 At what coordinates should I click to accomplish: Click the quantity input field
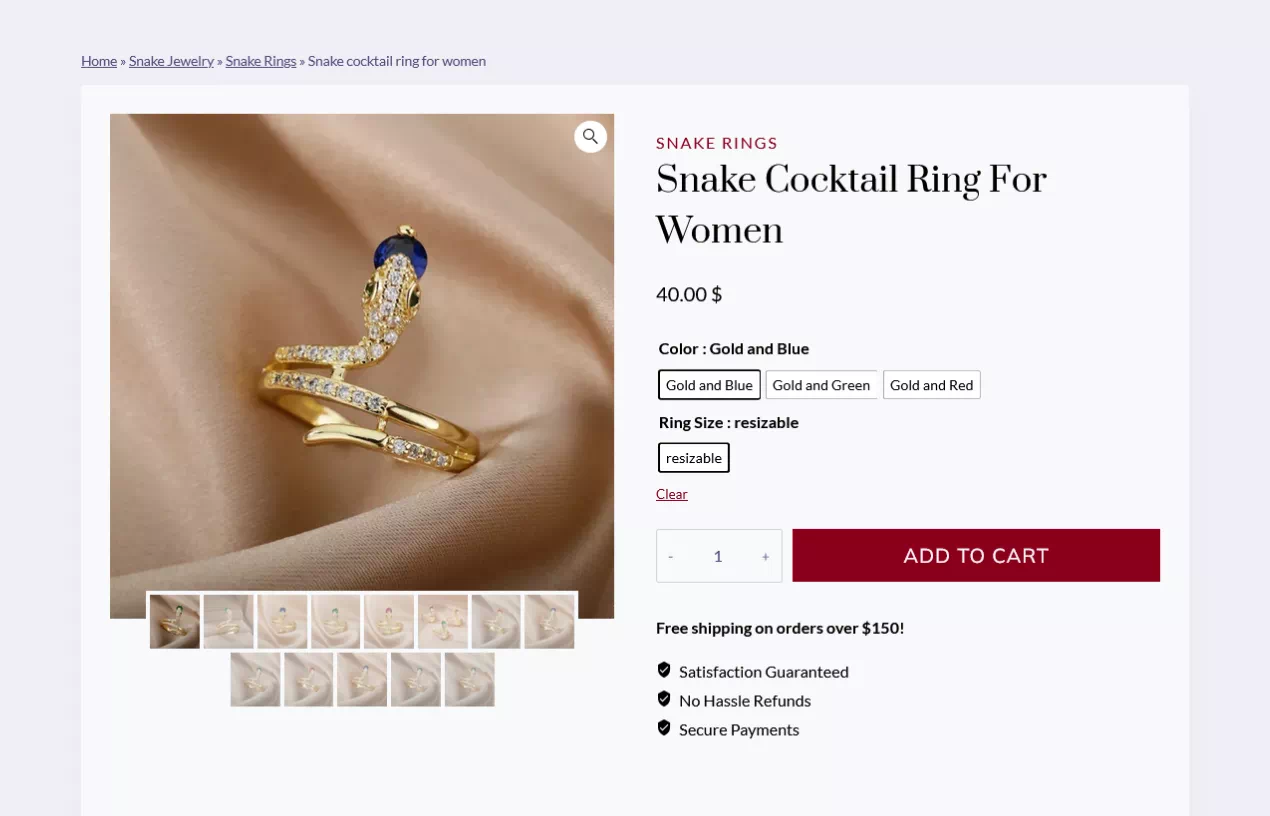point(718,556)
